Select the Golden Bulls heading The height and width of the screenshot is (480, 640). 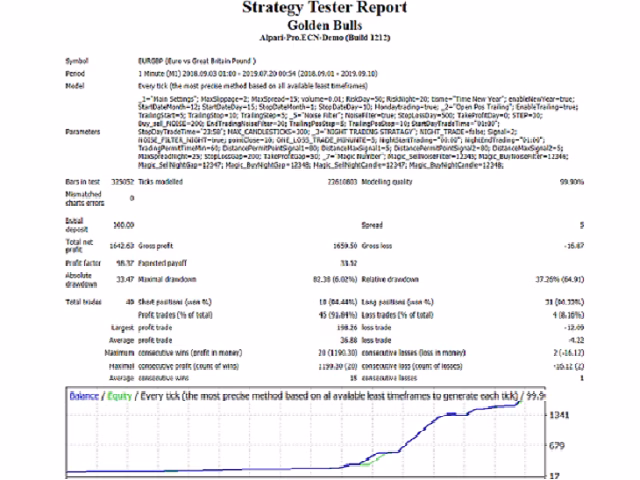pyautogui.click(x=324, y=25)
